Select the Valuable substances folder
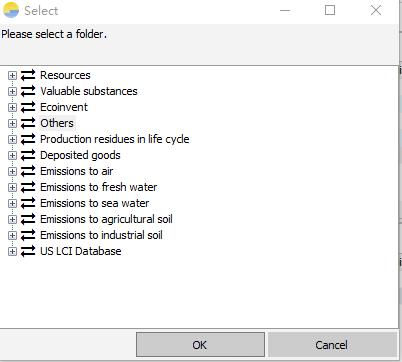The height and width of the screenshot is (362, 402). pyautogui.click(x=89, y=91)
